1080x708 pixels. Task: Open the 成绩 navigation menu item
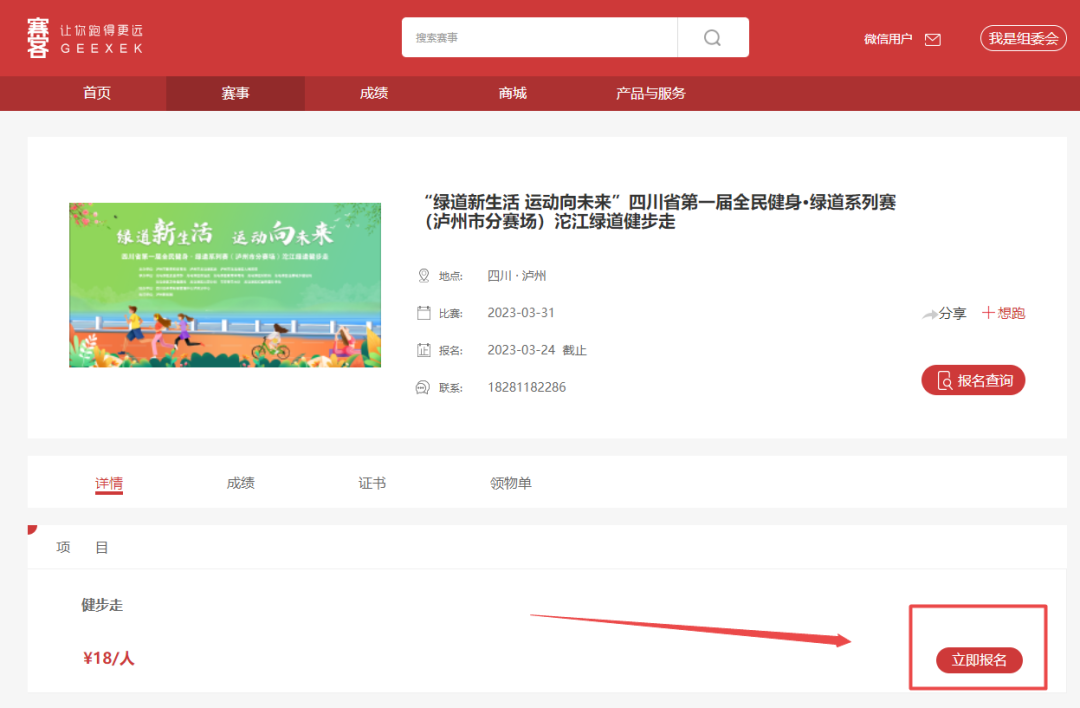(x=374, y=93)
